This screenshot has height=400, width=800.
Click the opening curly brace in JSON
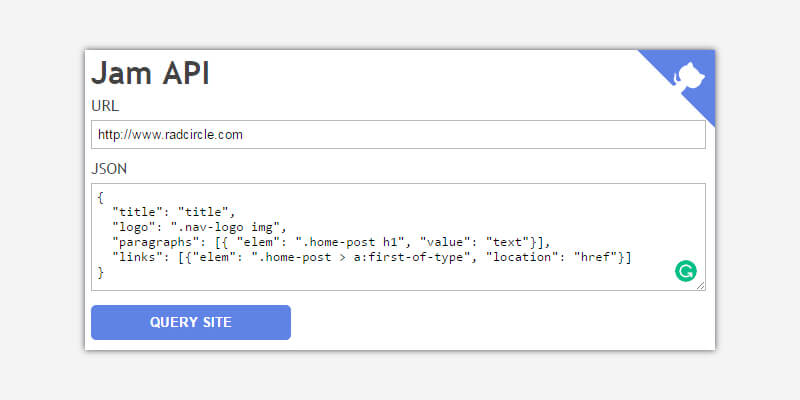pyautogui.click(x=101, y=196)
